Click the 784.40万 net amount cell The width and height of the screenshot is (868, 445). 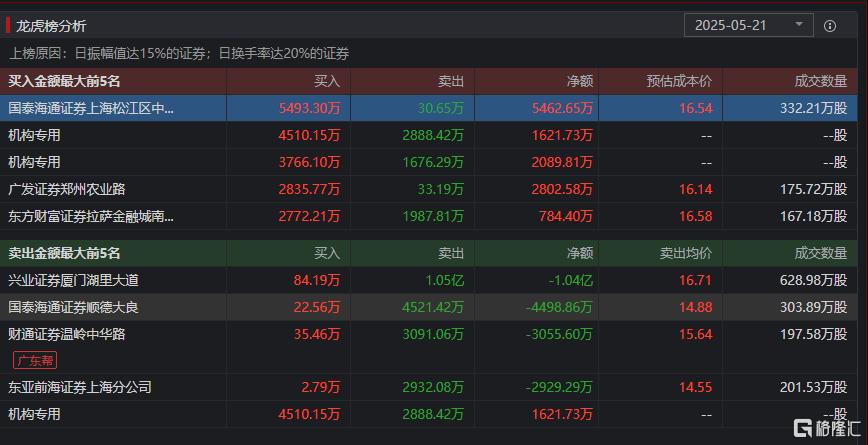(566, 216)
